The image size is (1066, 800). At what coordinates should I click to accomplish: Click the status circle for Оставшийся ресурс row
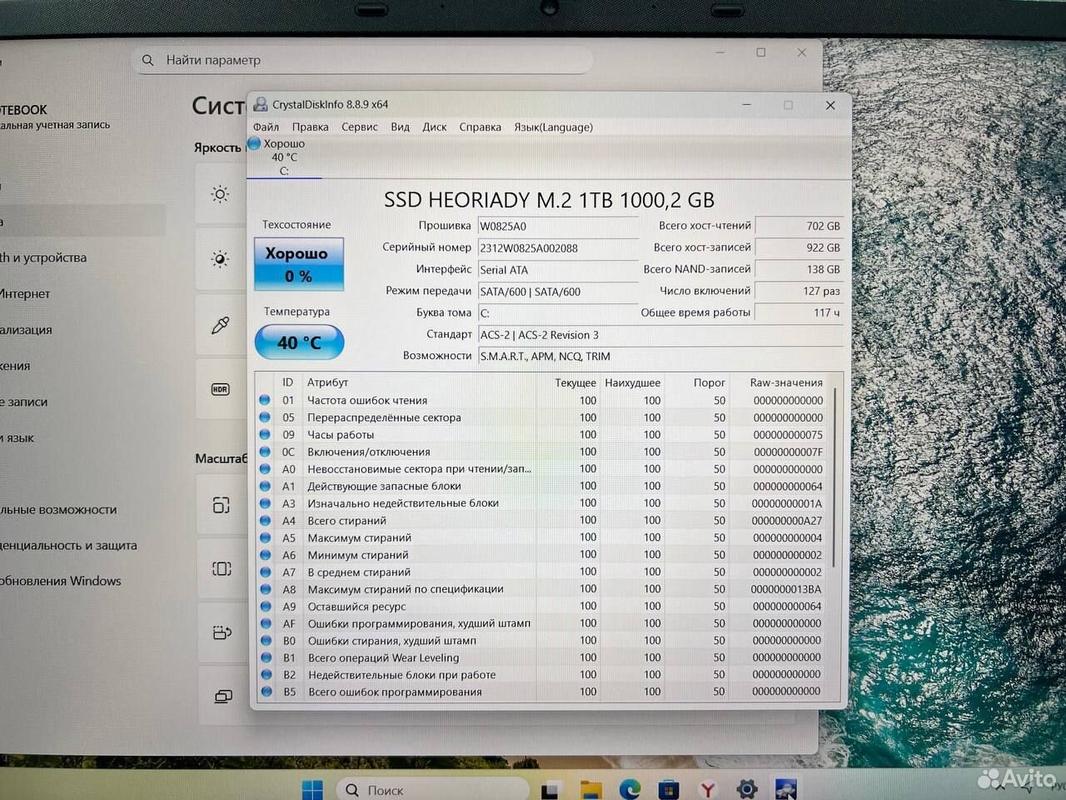tap(266, 606)
